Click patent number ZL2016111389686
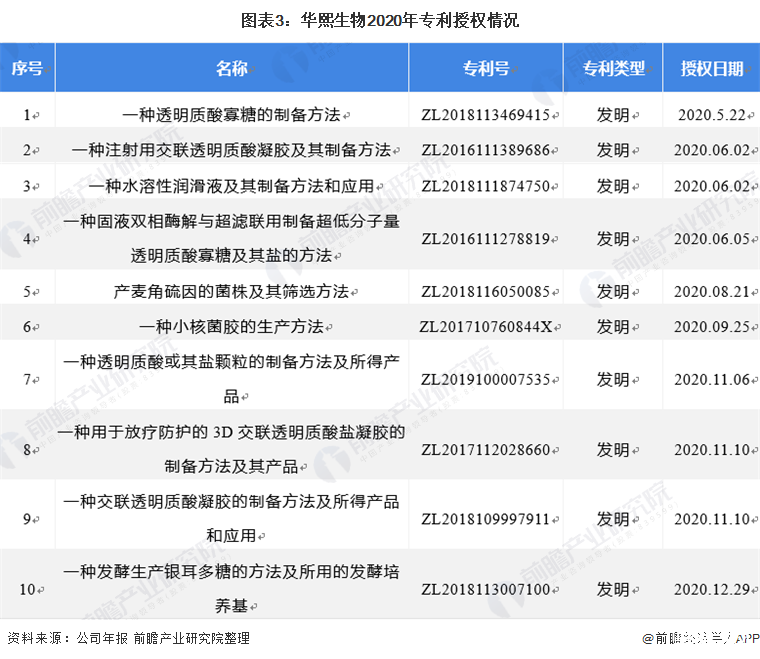Viewport: 760px width, 659px height. tap(486, 150)
